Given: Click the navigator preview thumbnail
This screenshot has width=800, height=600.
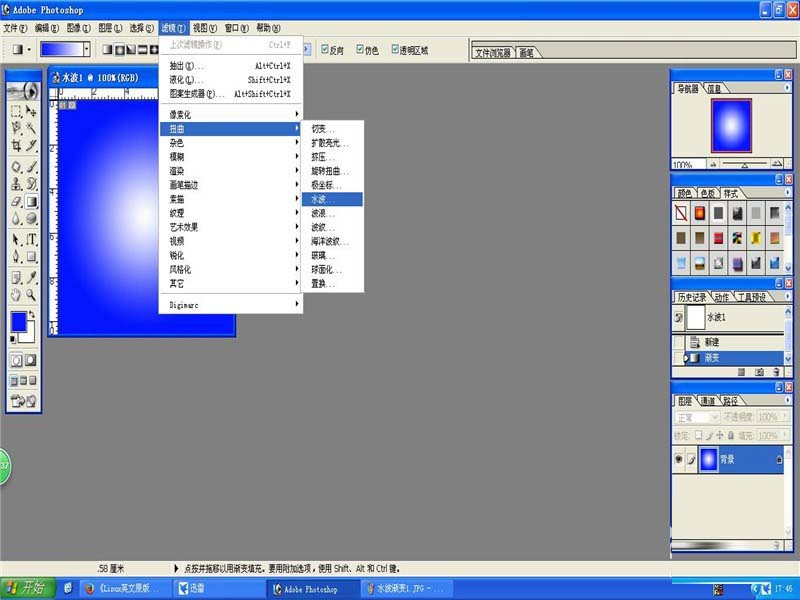Looking at the screenshot, I should pos(731,126).
